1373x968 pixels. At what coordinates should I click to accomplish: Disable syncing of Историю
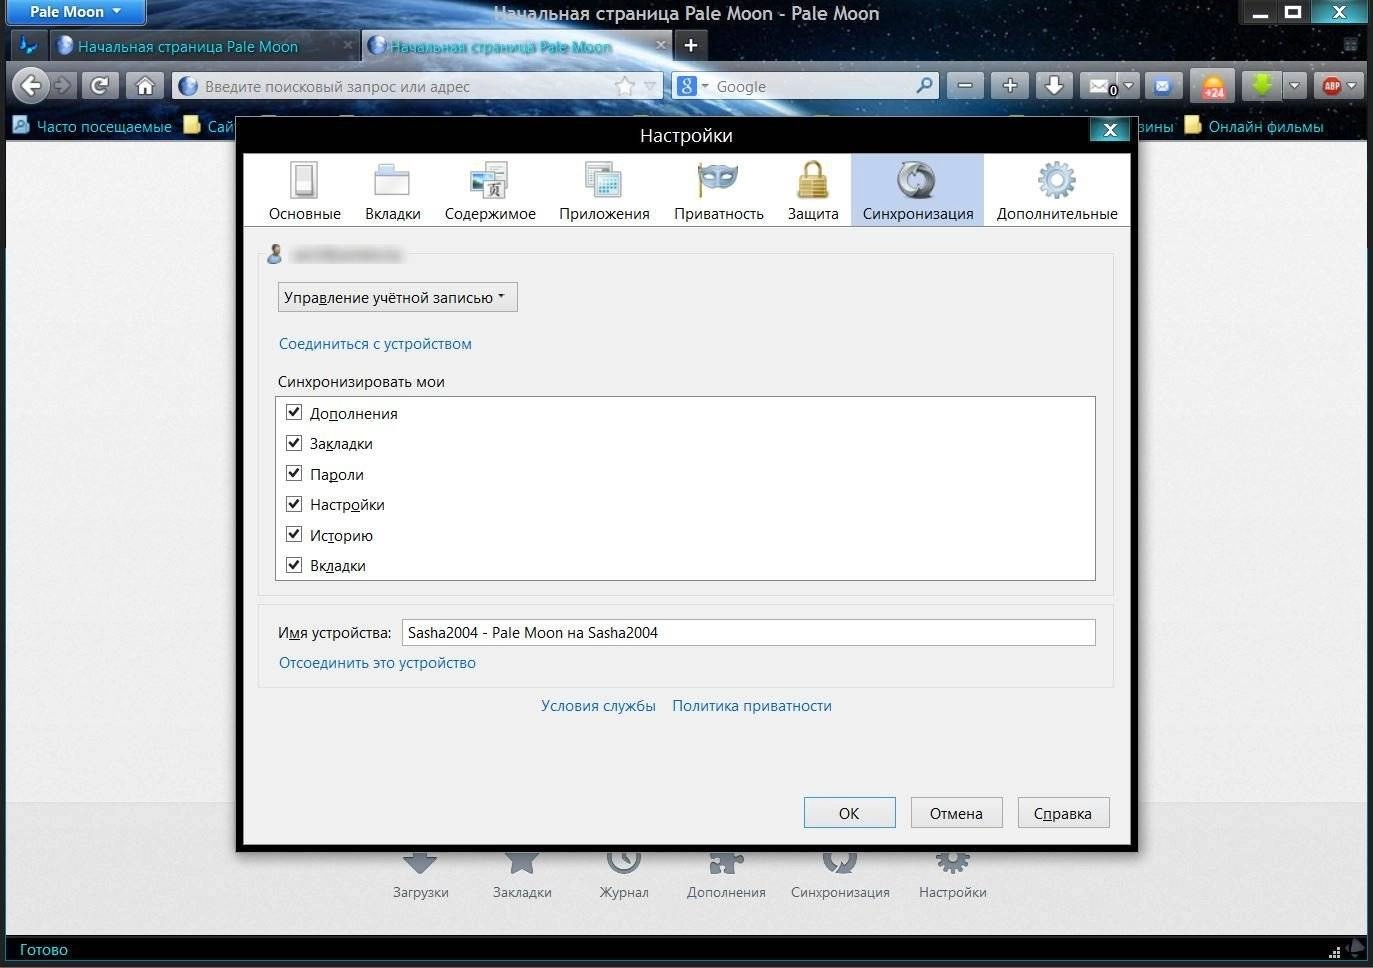point(294,534)
